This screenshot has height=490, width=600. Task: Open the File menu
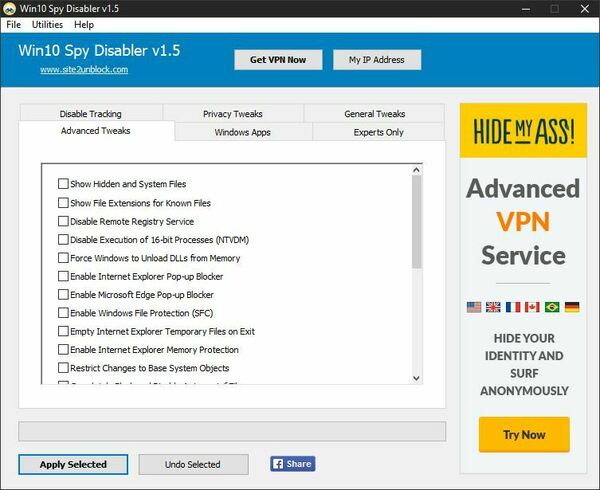pos(13,25)
